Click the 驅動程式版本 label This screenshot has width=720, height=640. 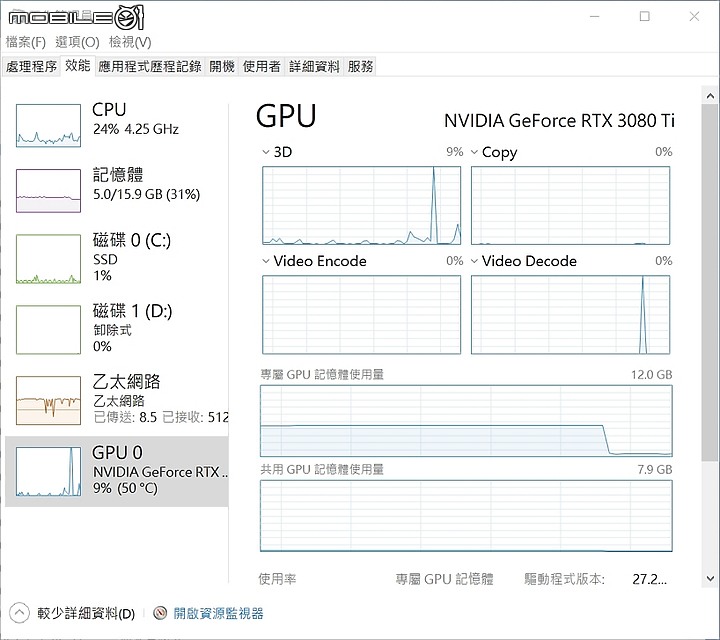click(x=564, y=579)
